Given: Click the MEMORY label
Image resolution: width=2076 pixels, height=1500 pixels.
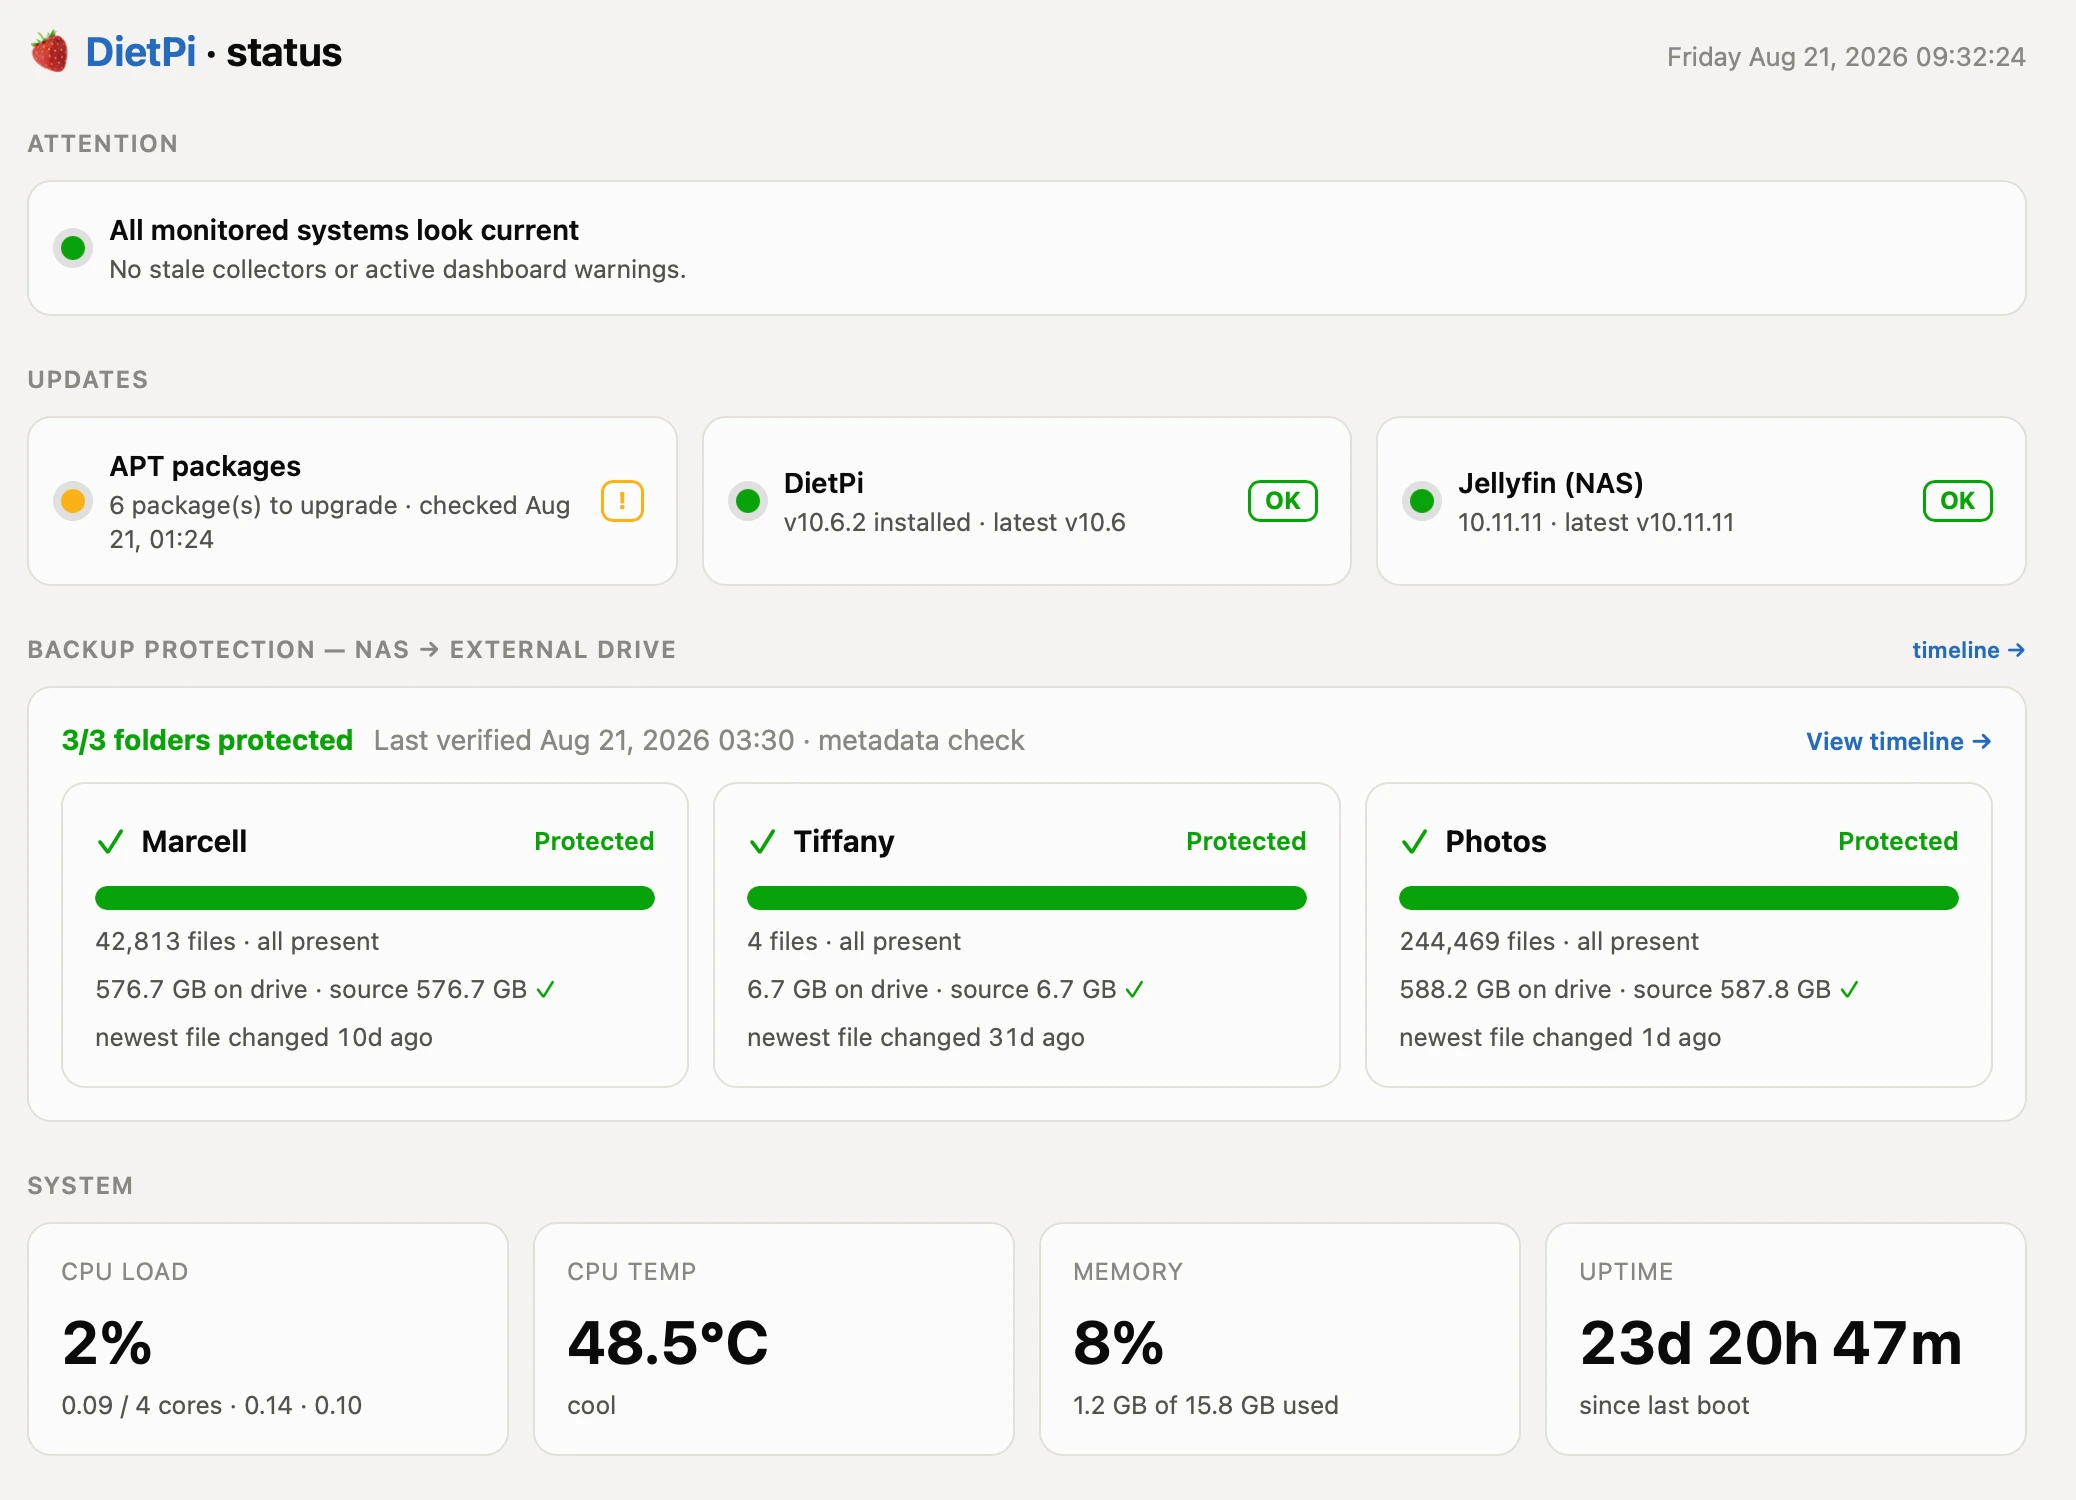Looking at the screenshot, I should 1128,1272.
